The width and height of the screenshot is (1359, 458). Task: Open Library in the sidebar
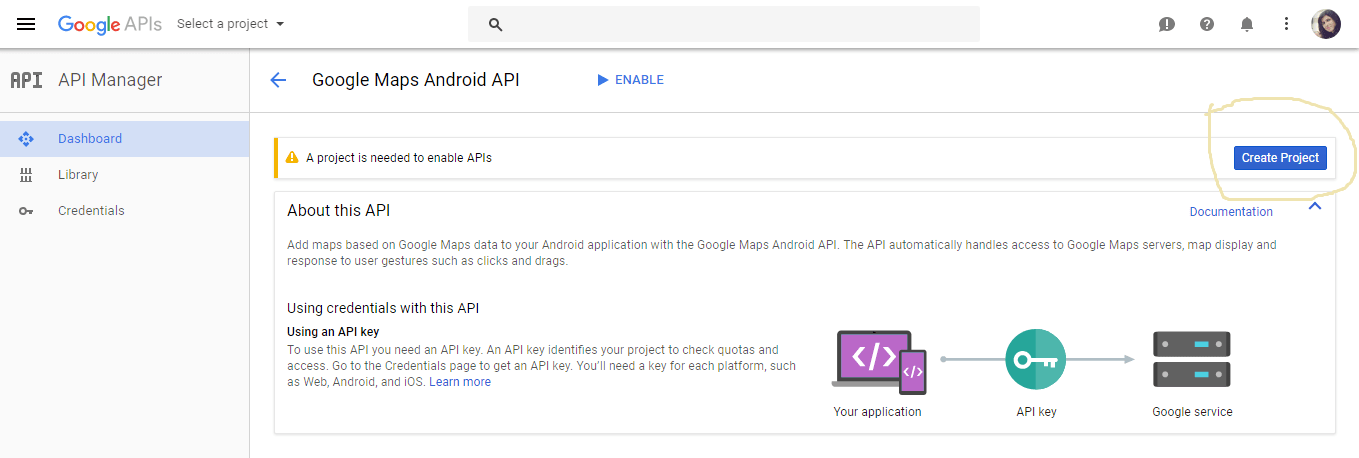pos(125,175)
